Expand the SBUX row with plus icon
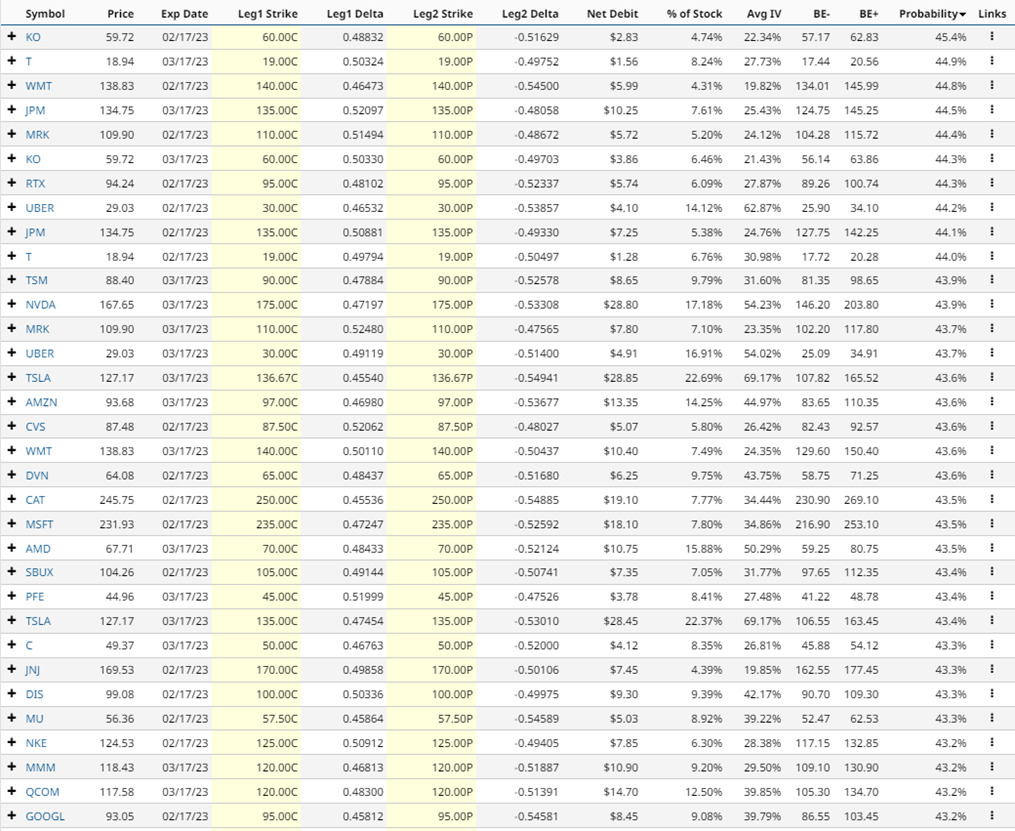The image size is (1015, 831). (11, 571)
